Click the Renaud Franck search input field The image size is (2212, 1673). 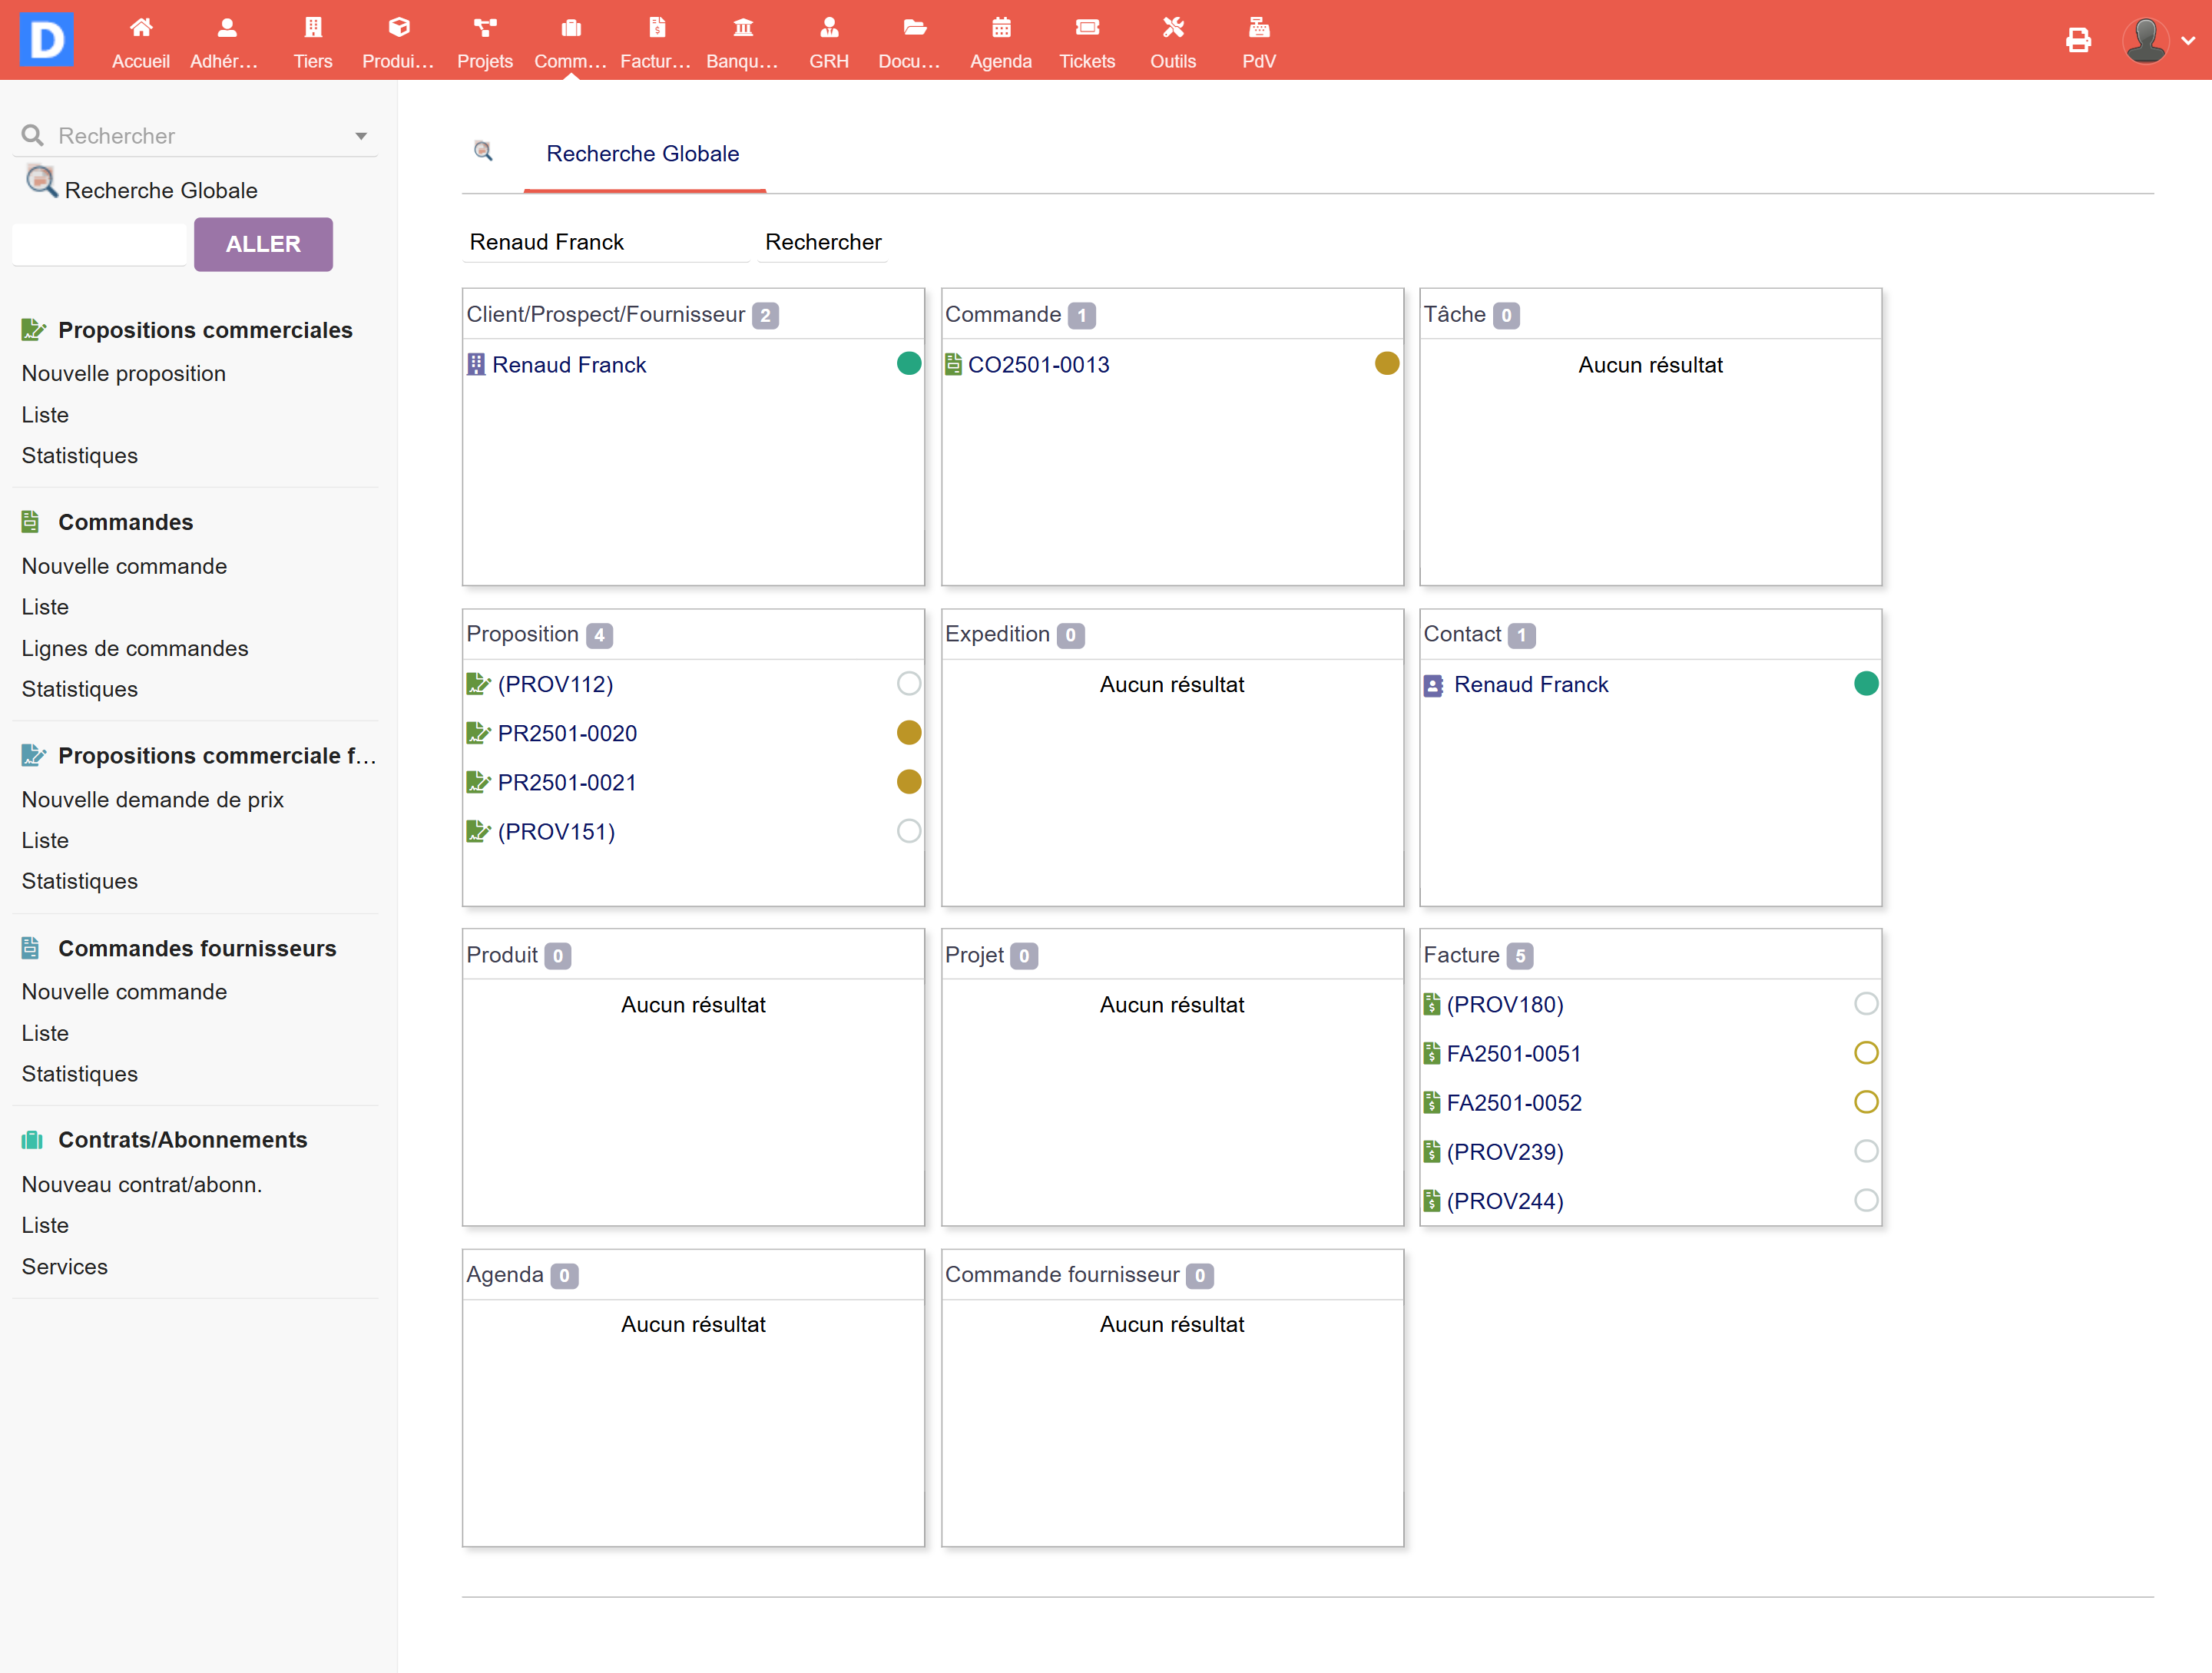click(605, 242)
